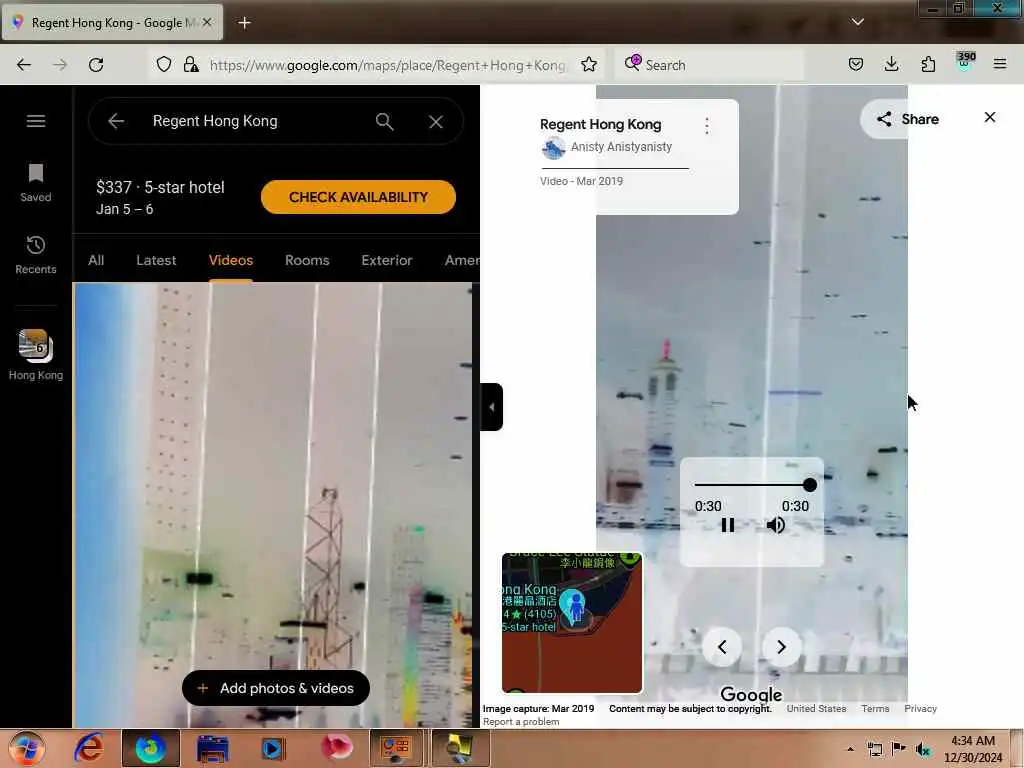Click the shield tracking protection icon
Screen dimensions: 1024x768
(x=164, y=64)
